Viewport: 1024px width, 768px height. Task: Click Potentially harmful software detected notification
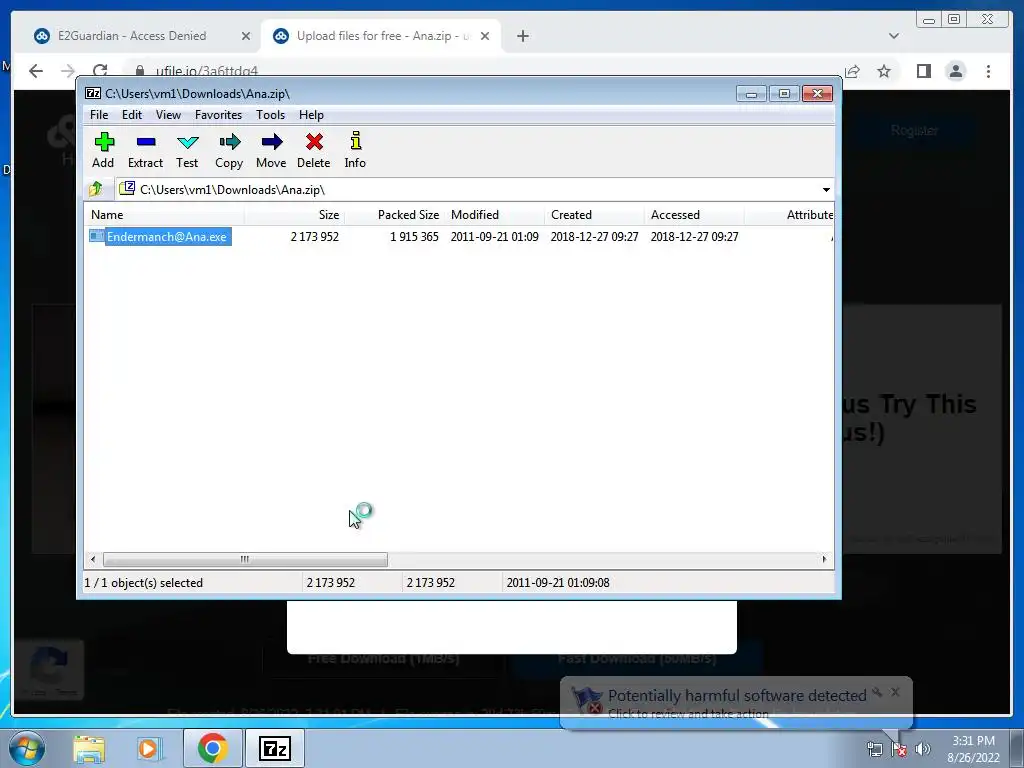pos(736,703)
